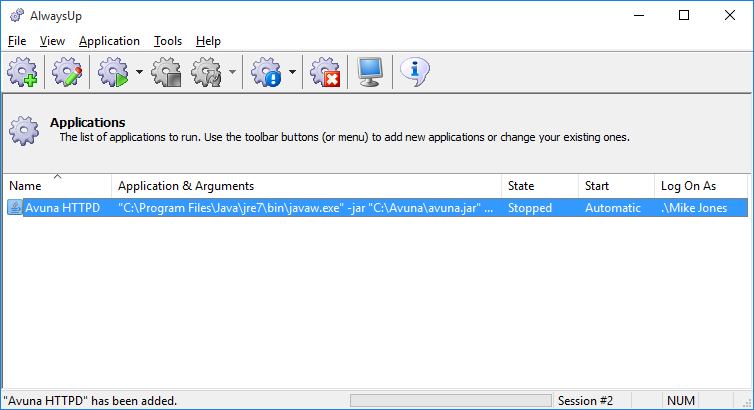Click the monitor session toolbar icon
This screenshot has height=410, width=754.
pyautogui.click(x=370, y=72)
